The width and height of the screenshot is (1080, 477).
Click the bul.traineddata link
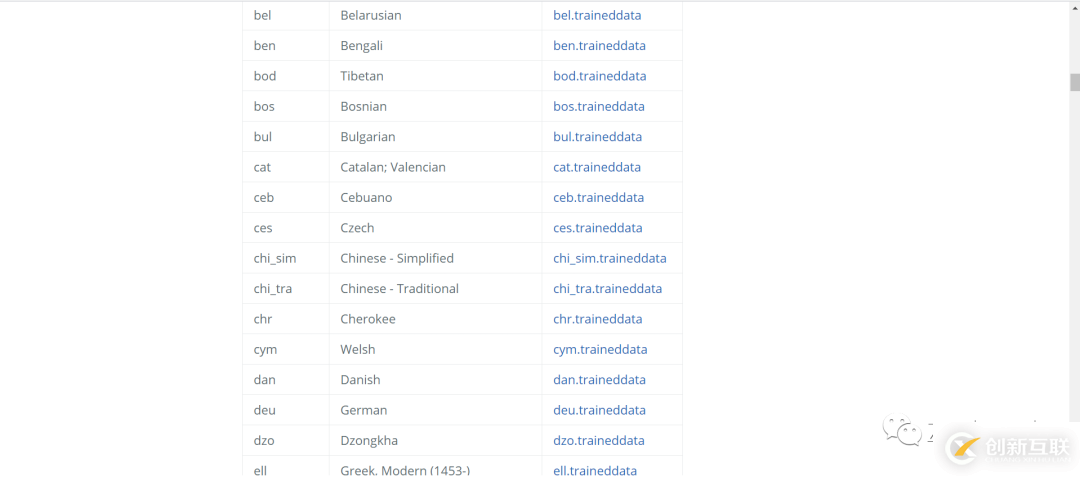pos(597,137)
